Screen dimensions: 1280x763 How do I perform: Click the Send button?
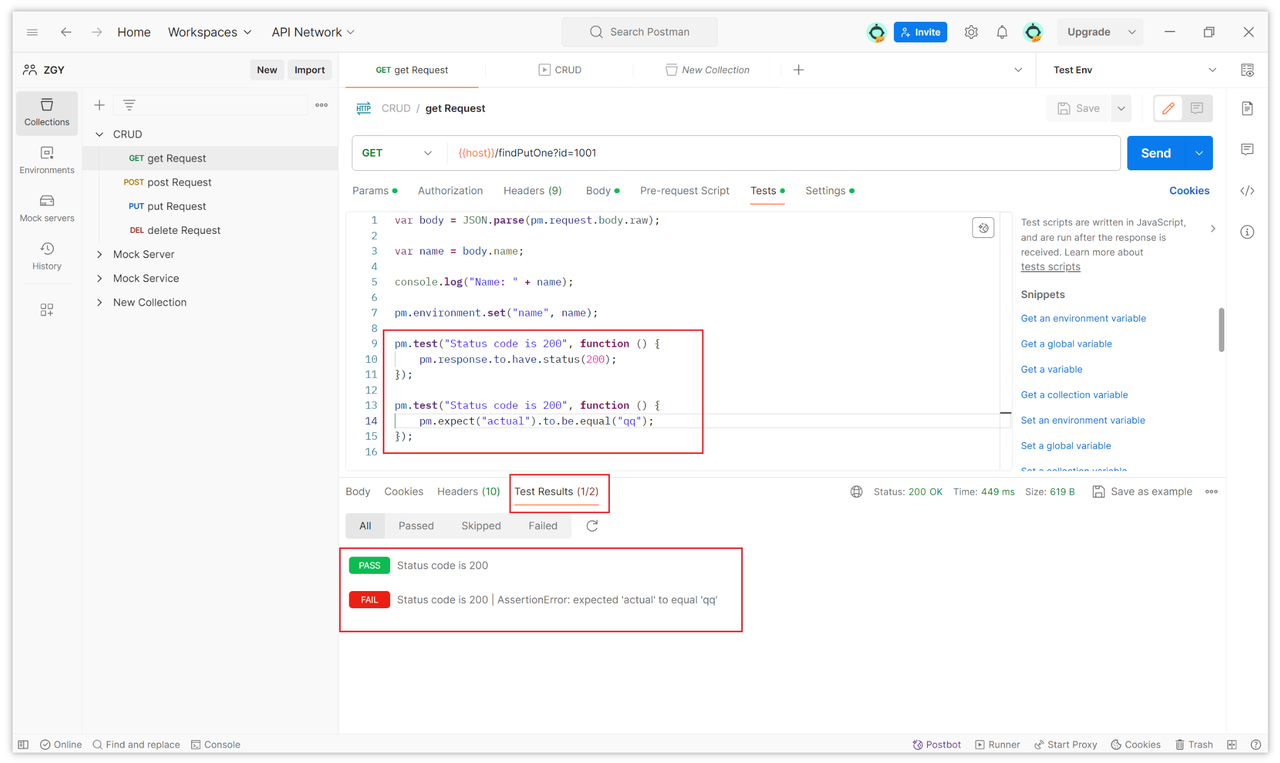point(1156,153)
